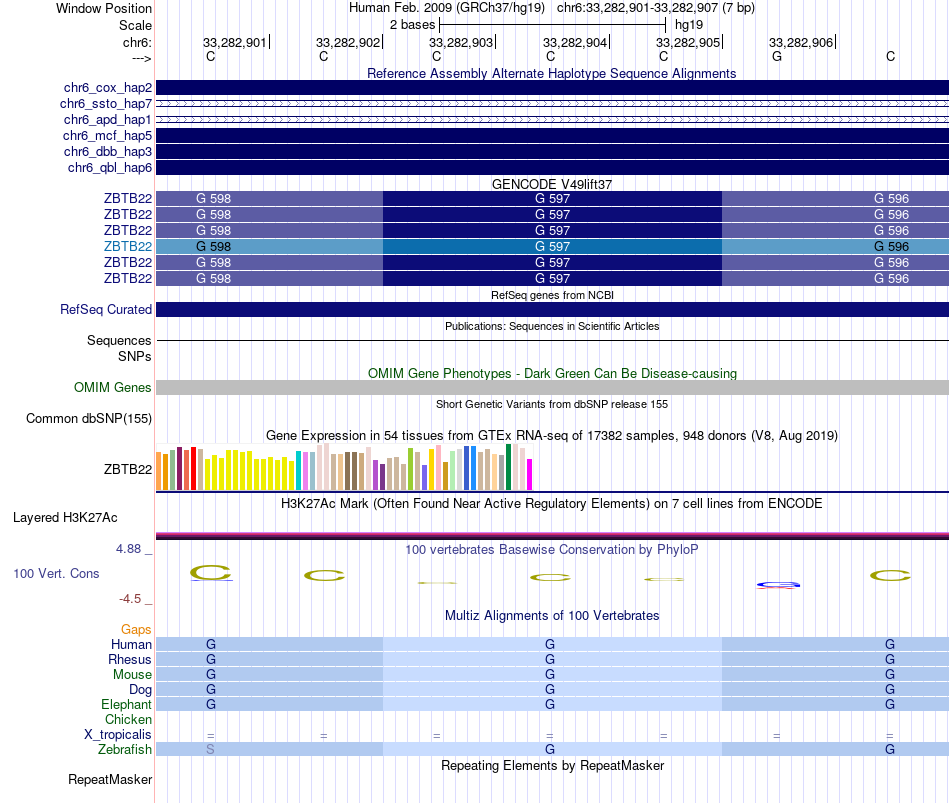950x803 pixels.
Task: Click position label 33,282,905
Action: point(688,42)
